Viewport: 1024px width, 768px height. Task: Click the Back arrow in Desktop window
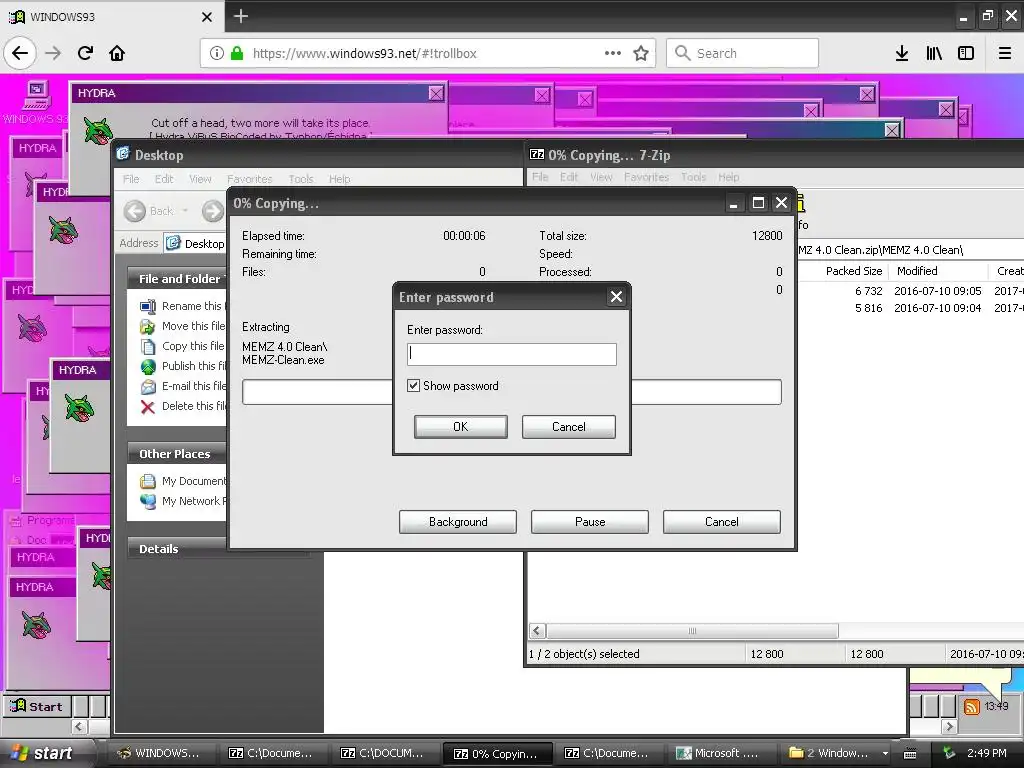[135, 211]
